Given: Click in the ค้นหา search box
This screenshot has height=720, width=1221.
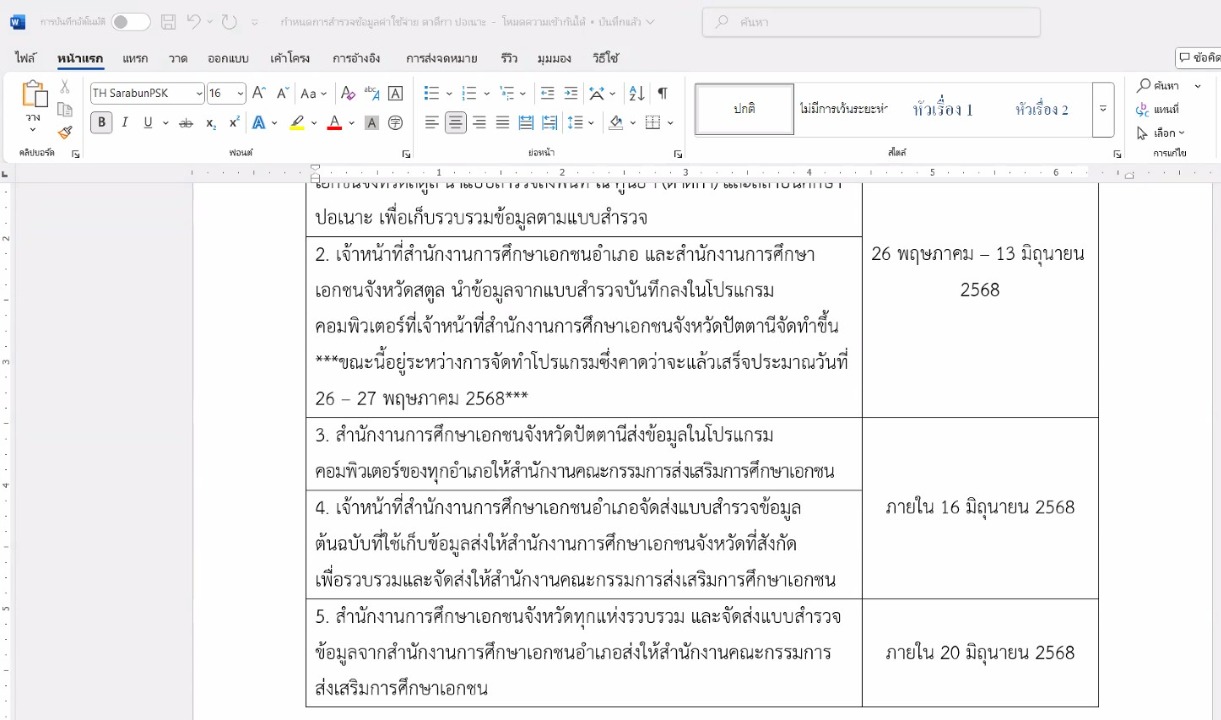Looking at the screenshot, I should click(871, 22).
